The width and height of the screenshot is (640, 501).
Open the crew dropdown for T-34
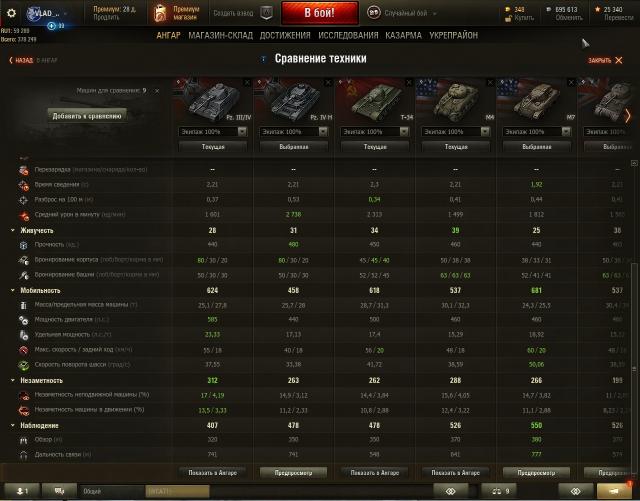click(x=375, y=131)
